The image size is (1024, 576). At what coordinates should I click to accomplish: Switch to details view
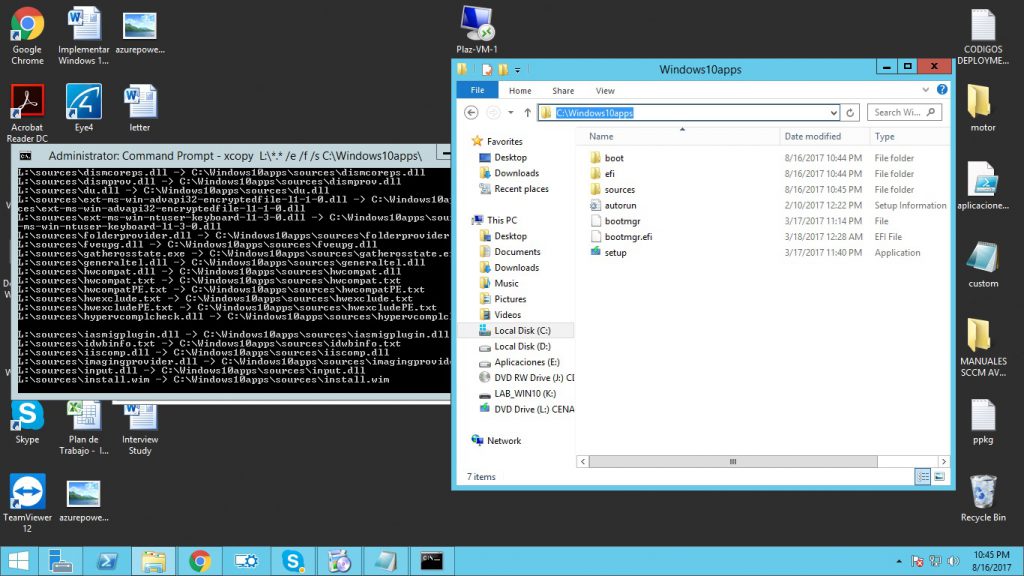[x=922, y=476]
